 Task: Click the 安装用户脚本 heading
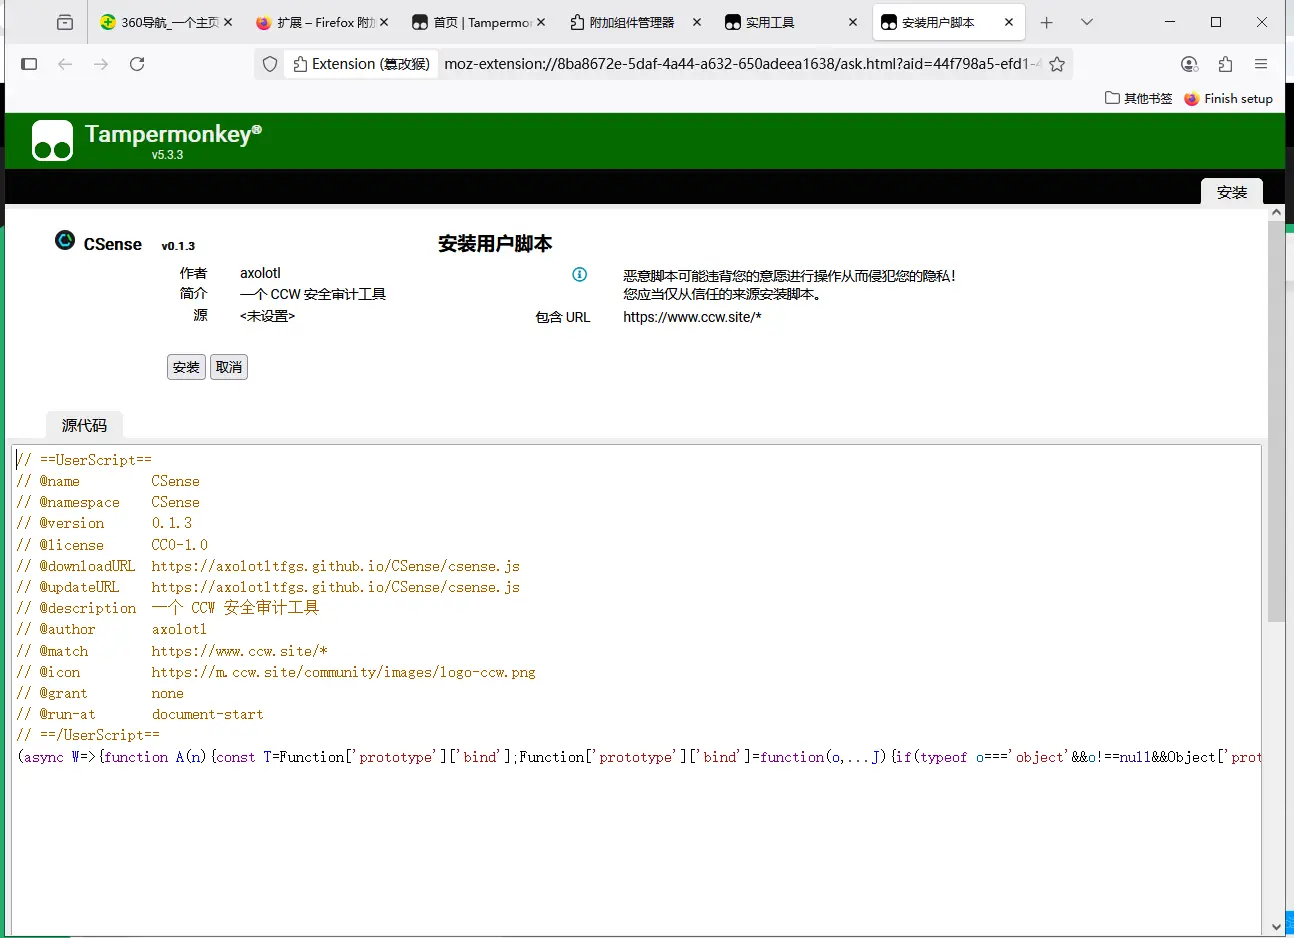(495, 244)
